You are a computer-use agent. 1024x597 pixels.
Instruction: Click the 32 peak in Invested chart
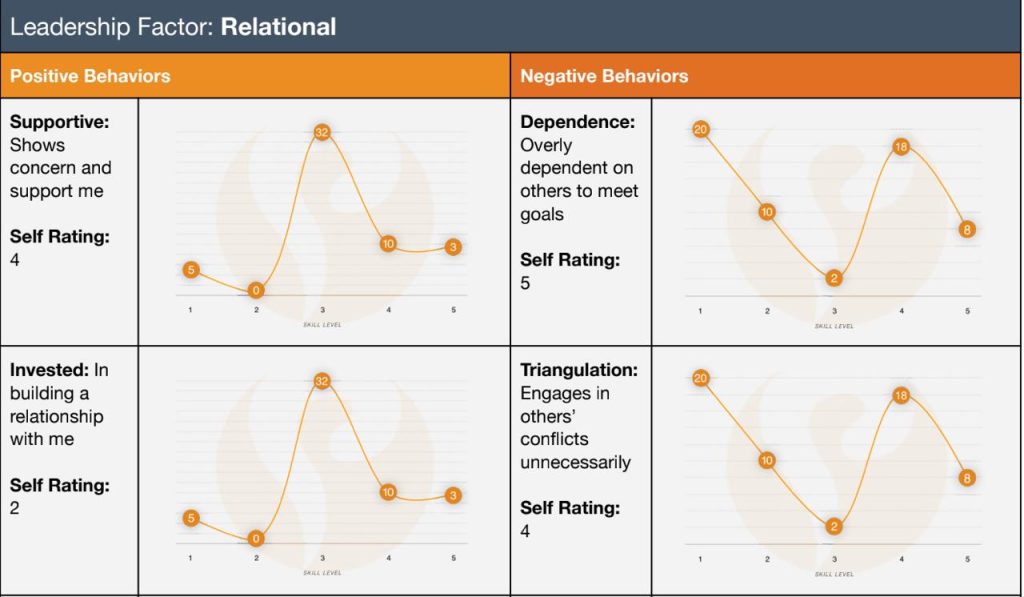coord(322,381)
